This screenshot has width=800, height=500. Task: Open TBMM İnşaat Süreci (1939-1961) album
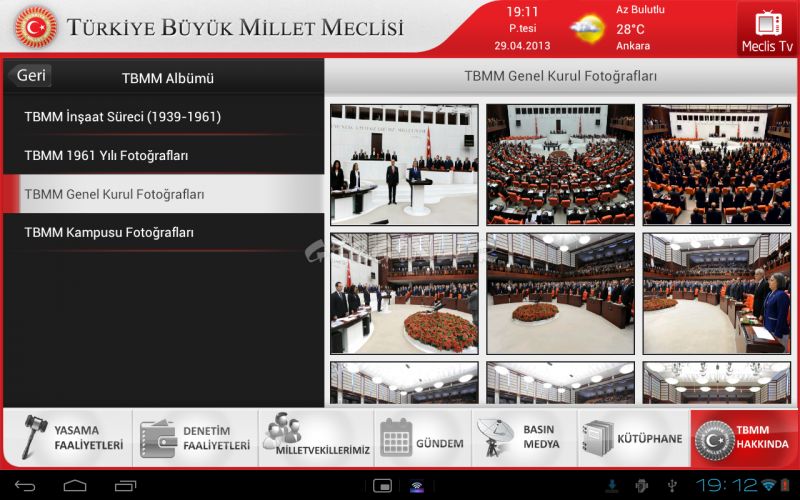pyautogui.click(x=163, y=117)
